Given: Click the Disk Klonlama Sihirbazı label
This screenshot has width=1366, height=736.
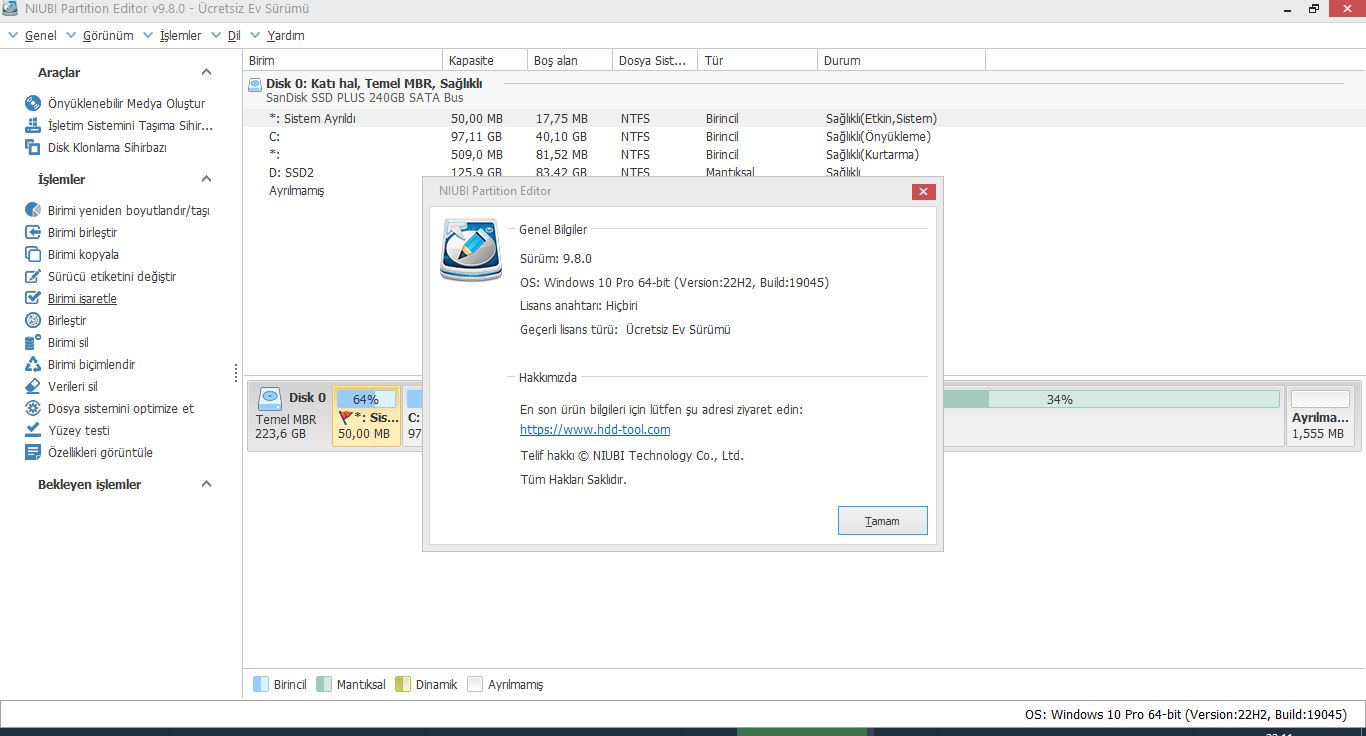Looking at the screenshot, I should (107, 147).
